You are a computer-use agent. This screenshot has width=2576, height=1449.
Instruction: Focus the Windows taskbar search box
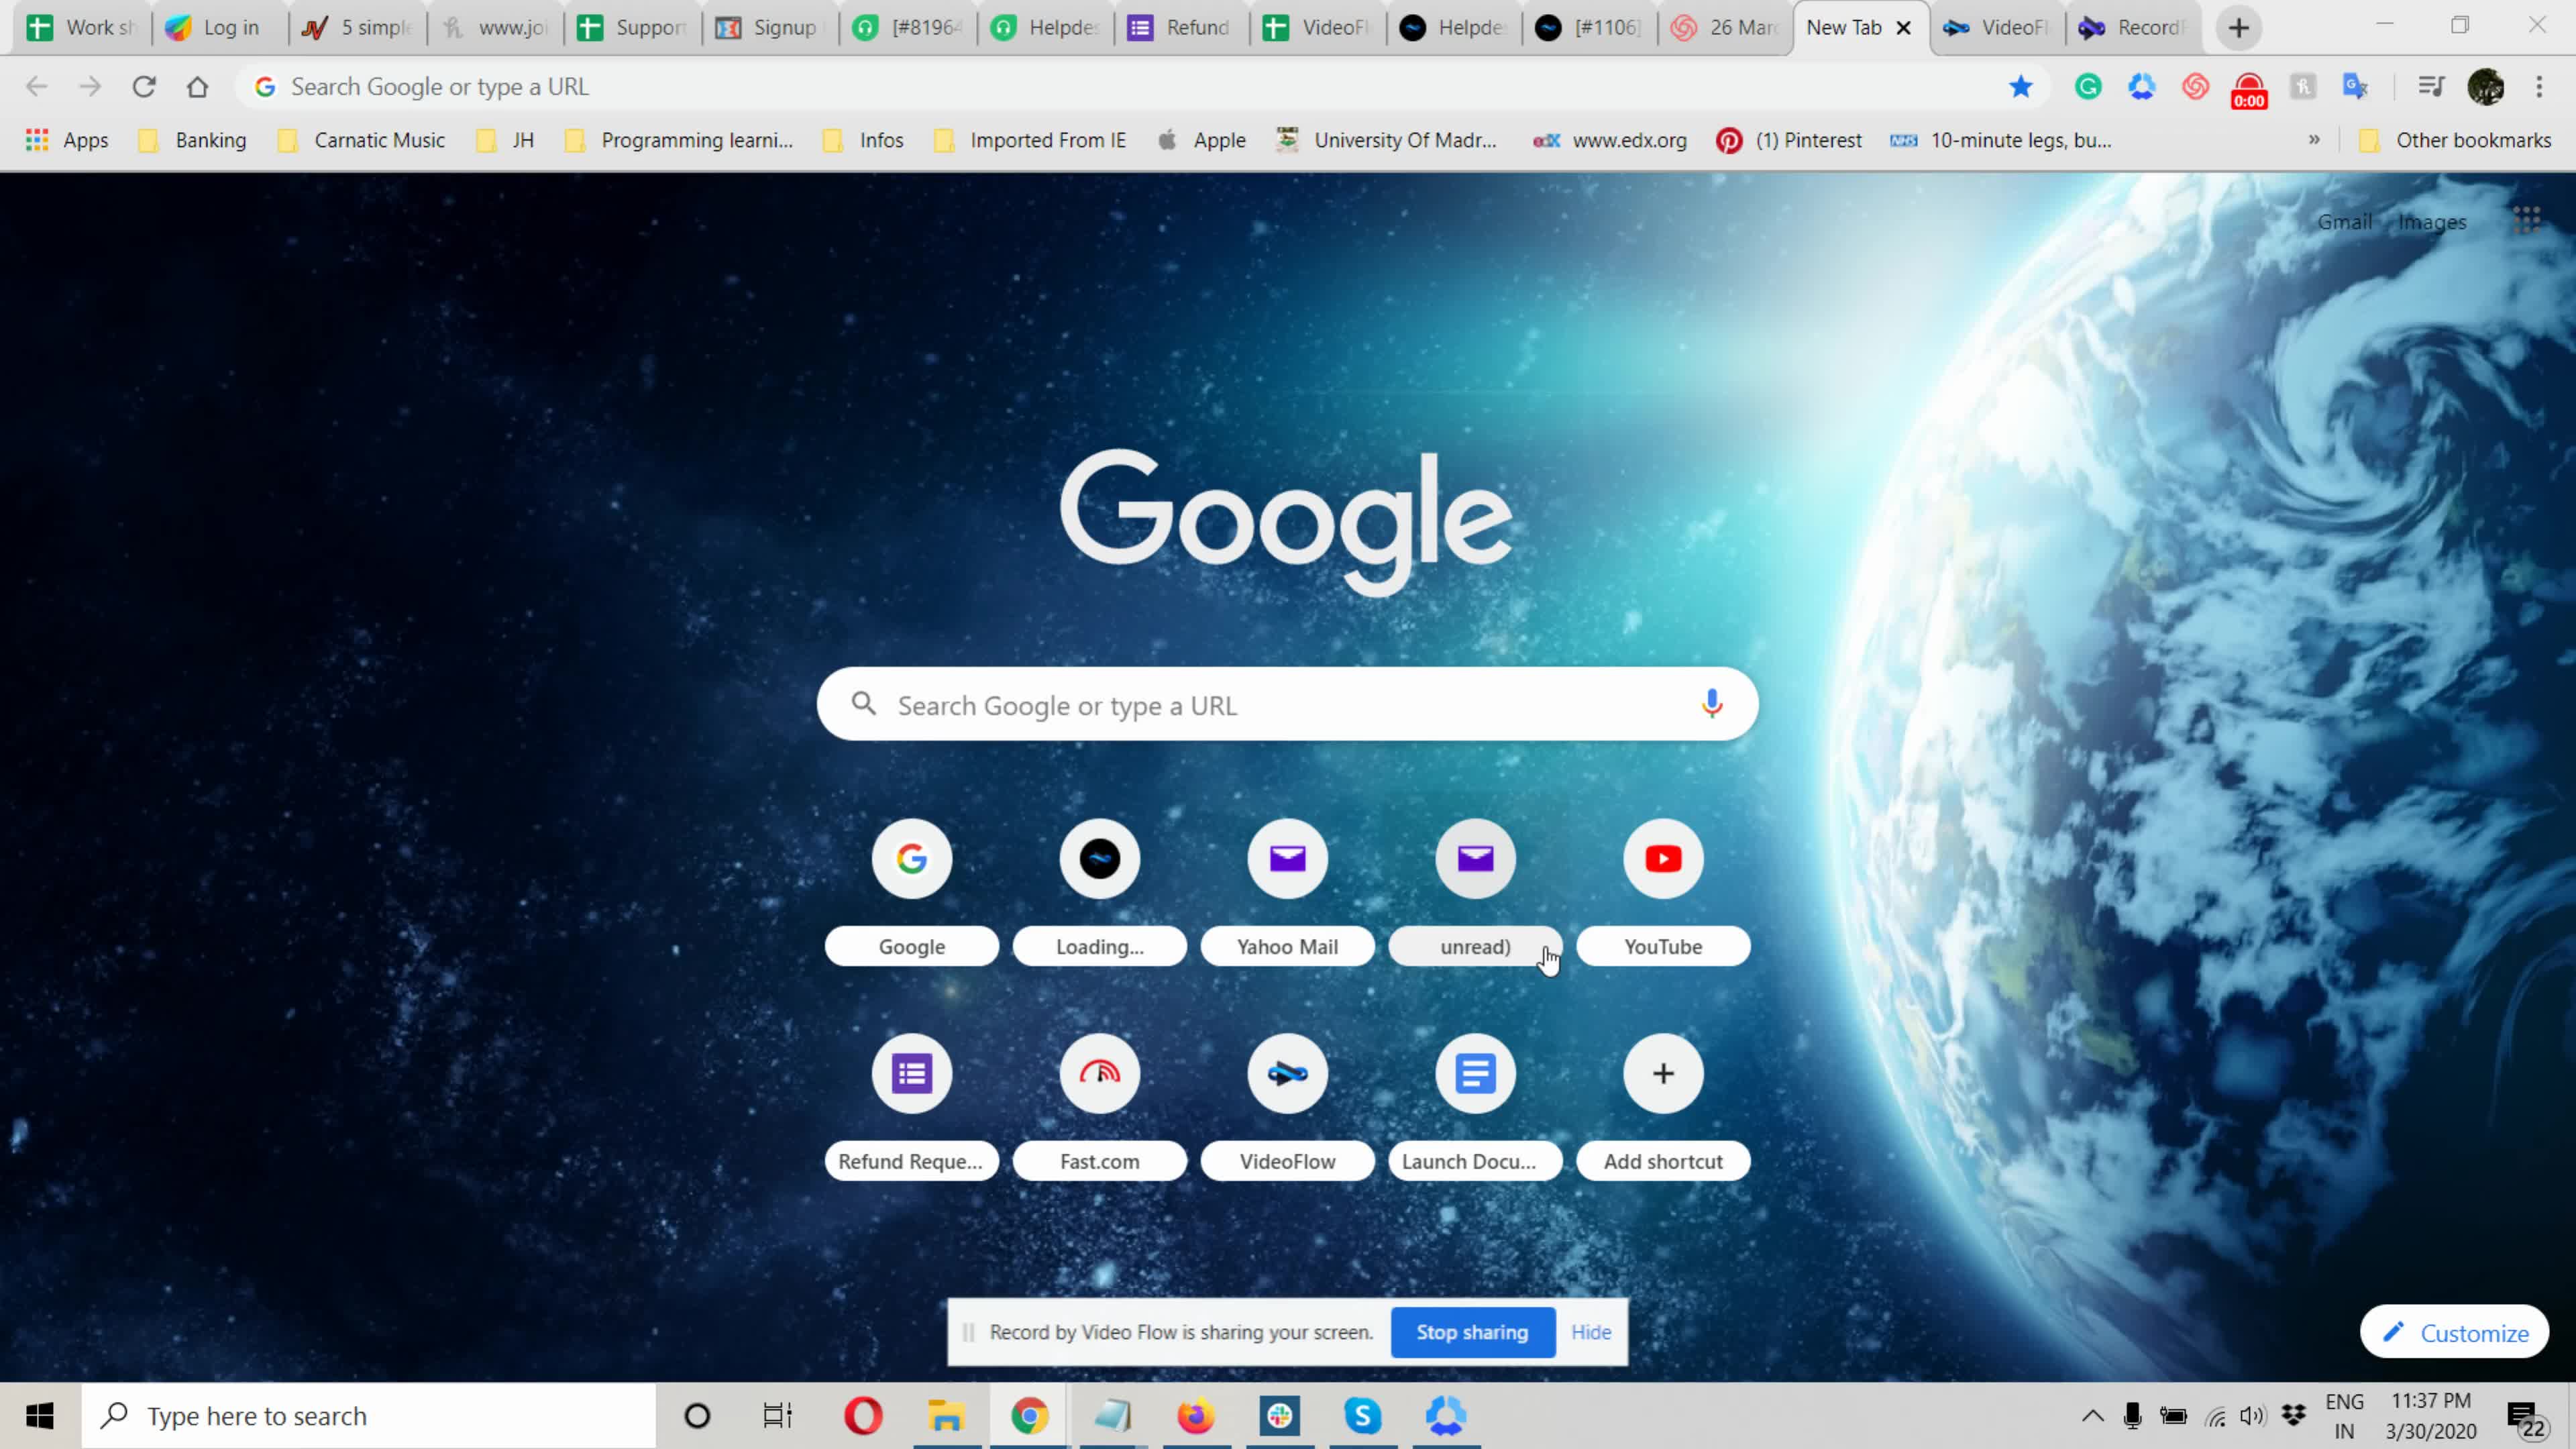369,1416
